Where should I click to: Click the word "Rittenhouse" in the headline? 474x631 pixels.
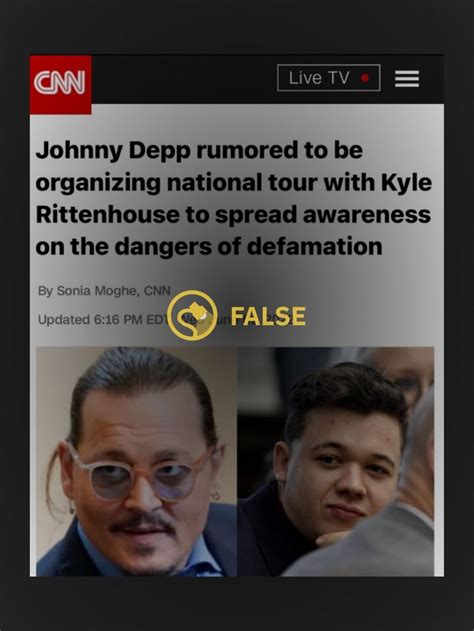click(107, 214)
